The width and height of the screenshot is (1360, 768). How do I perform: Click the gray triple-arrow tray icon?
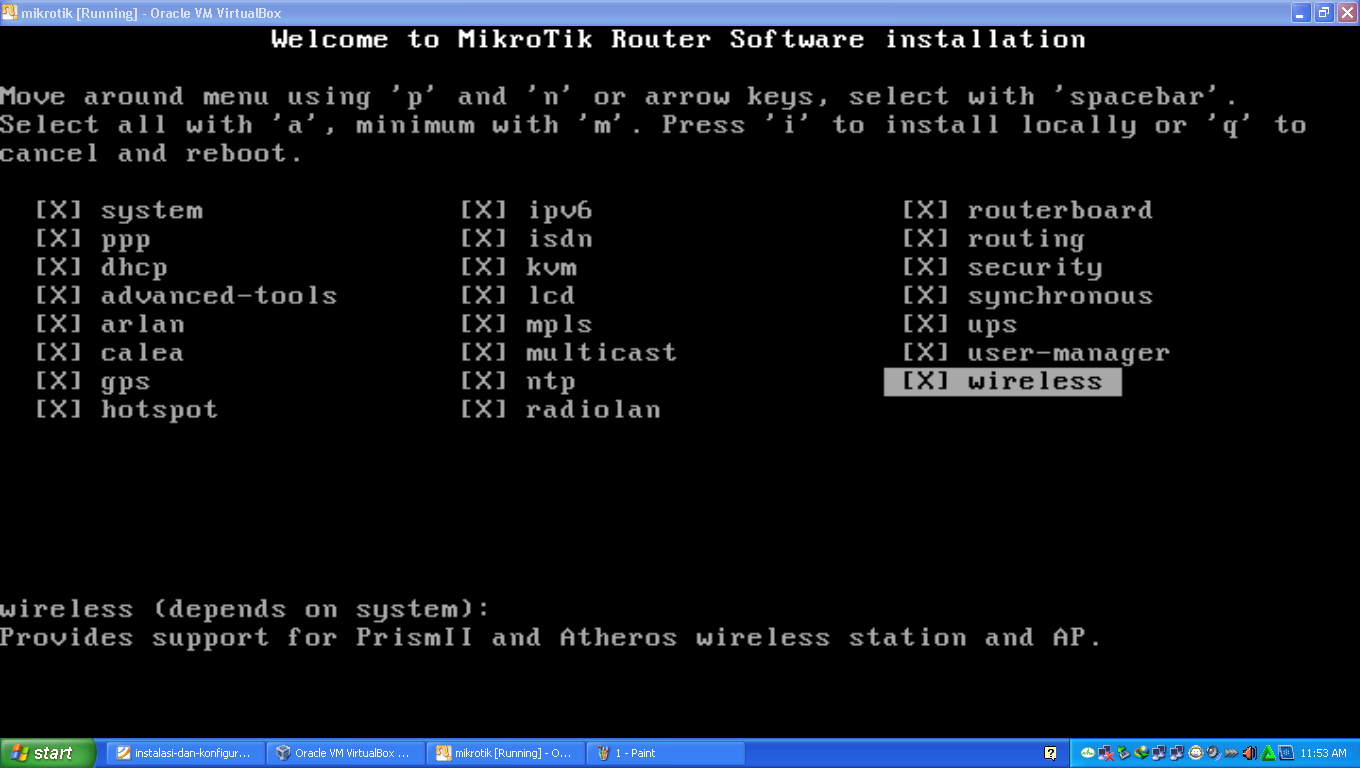click(x=1231, y=753)
